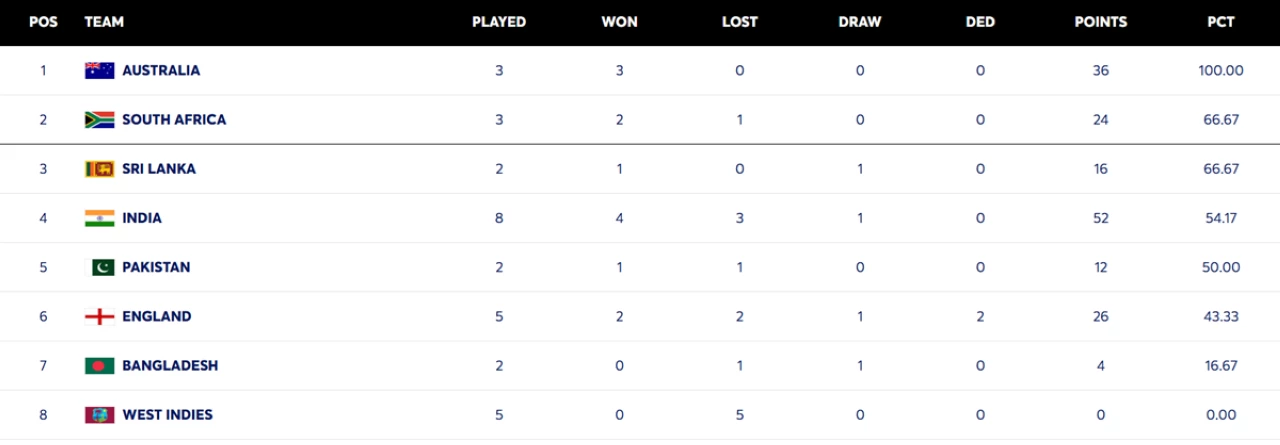The image size is (1280, 445).
Task: Click the Australia flag icon
Action: [x=99, y=70]
